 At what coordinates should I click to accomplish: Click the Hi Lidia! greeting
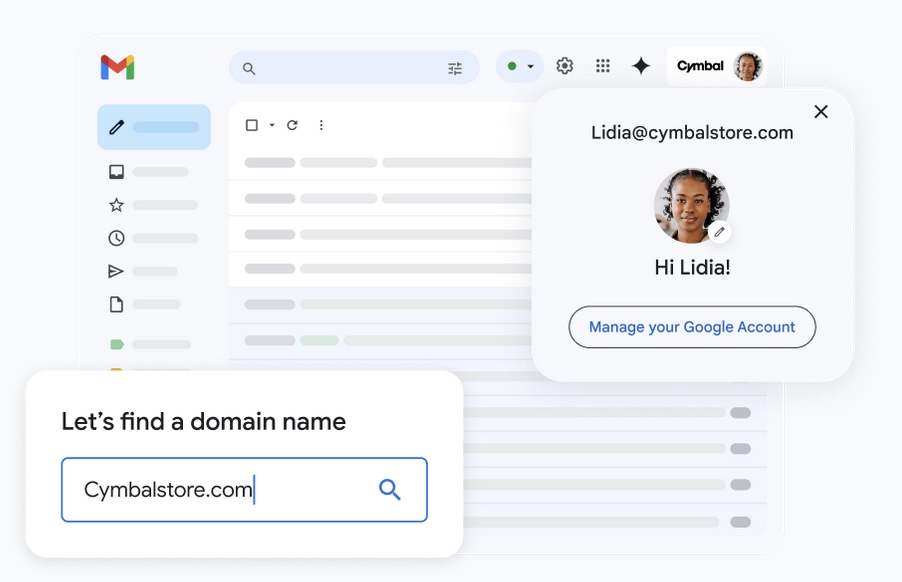[693, 267]
